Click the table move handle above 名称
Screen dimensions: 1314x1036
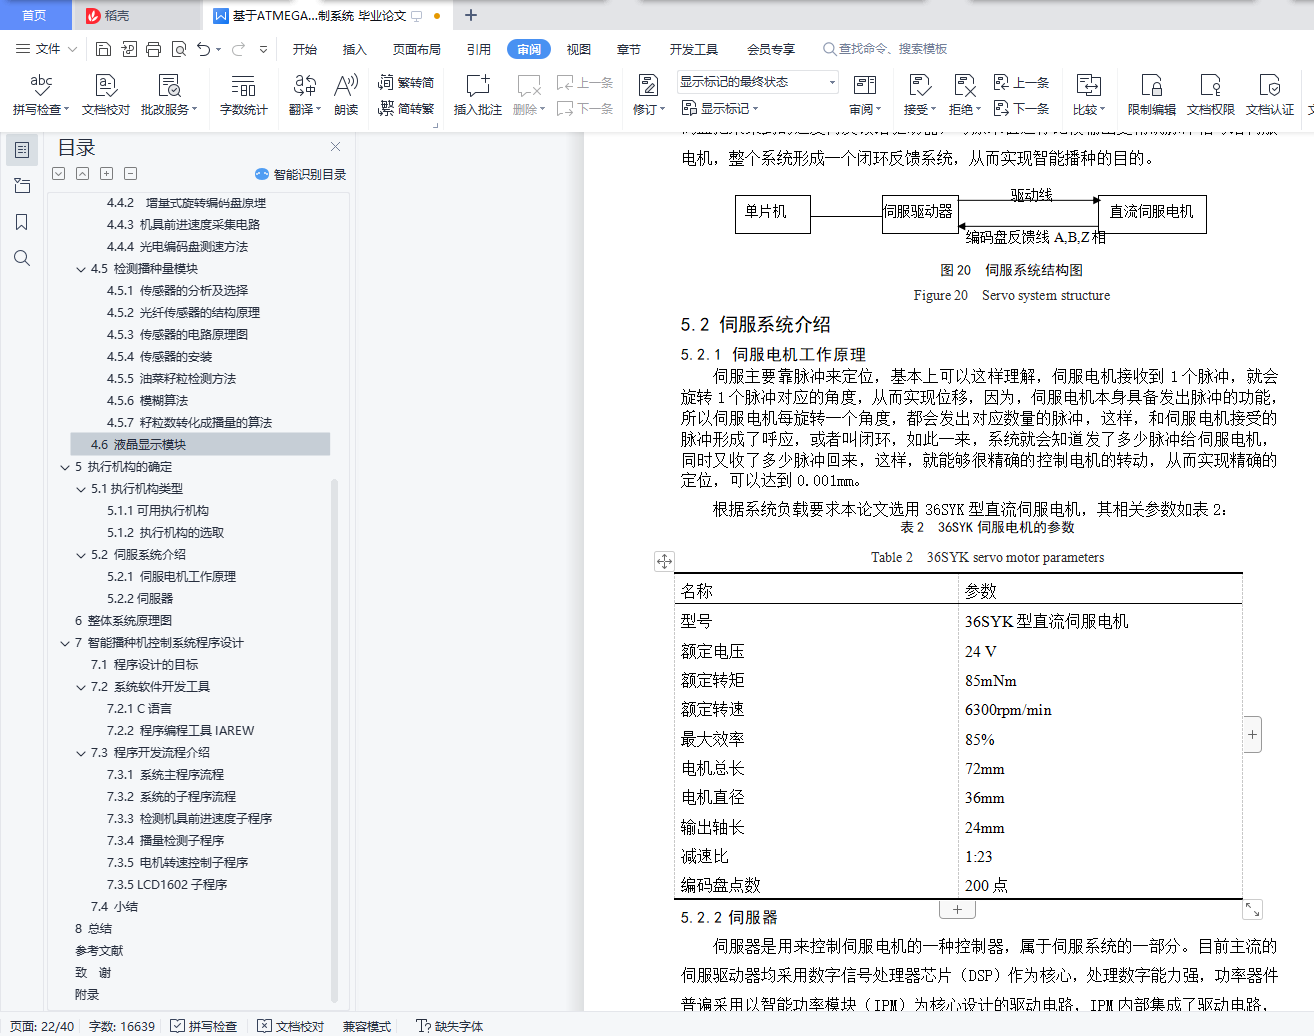(664, 561)
